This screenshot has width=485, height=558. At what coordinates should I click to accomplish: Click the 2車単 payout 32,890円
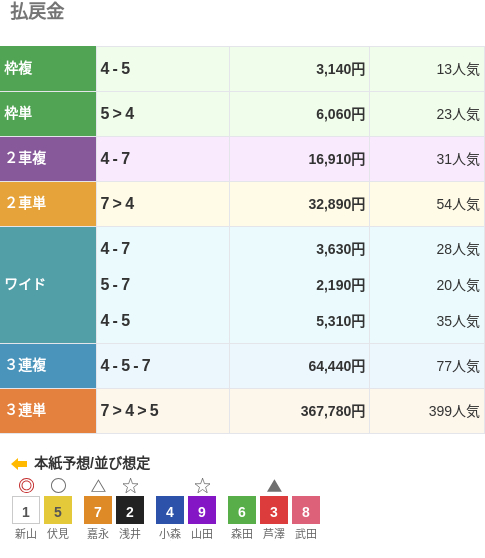pyautogui.click(x=337, y=204)
